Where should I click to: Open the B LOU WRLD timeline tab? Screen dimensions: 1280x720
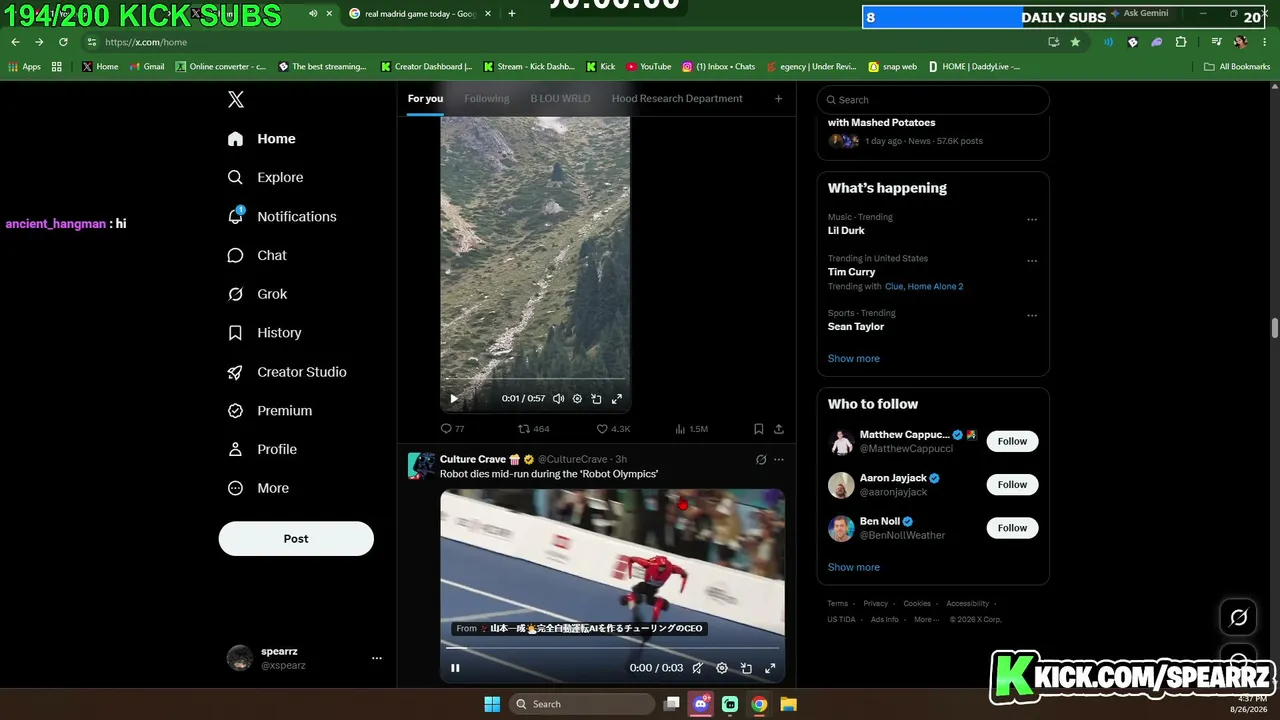point(560,99)
